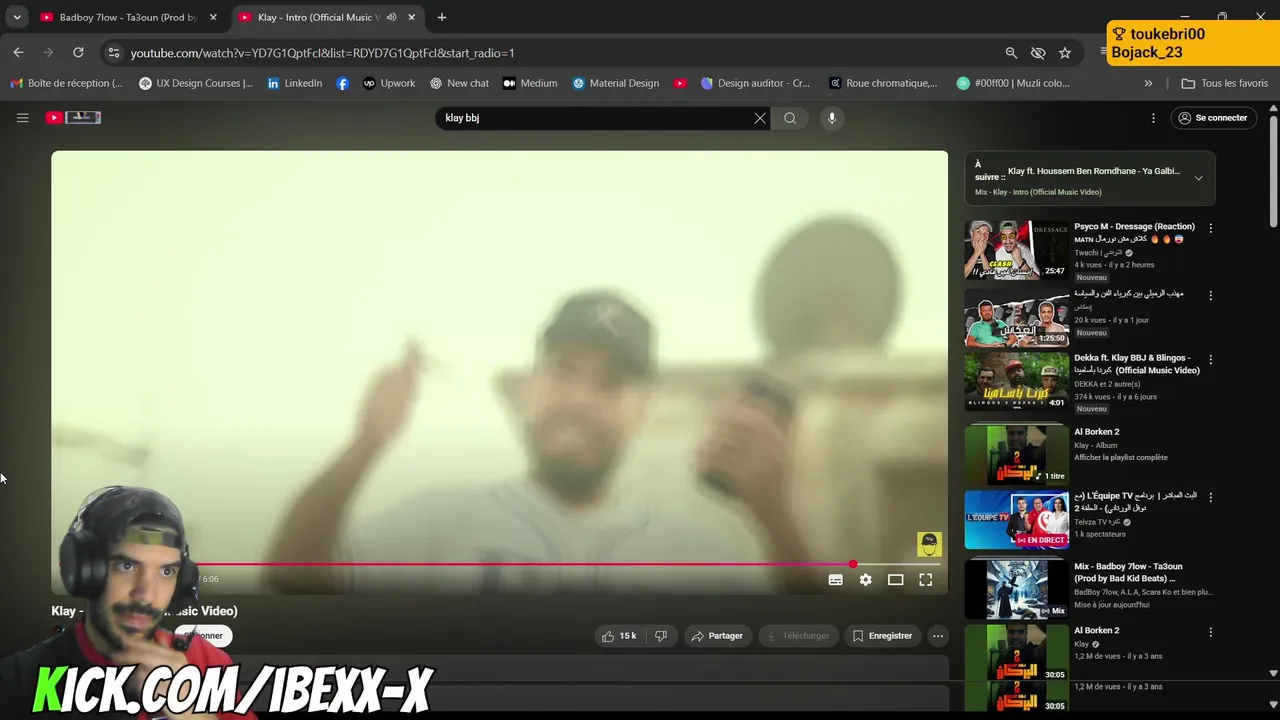Screen dimensions: 1280x720
Task: Open more actions below the video
Action: tap(937, 636)
